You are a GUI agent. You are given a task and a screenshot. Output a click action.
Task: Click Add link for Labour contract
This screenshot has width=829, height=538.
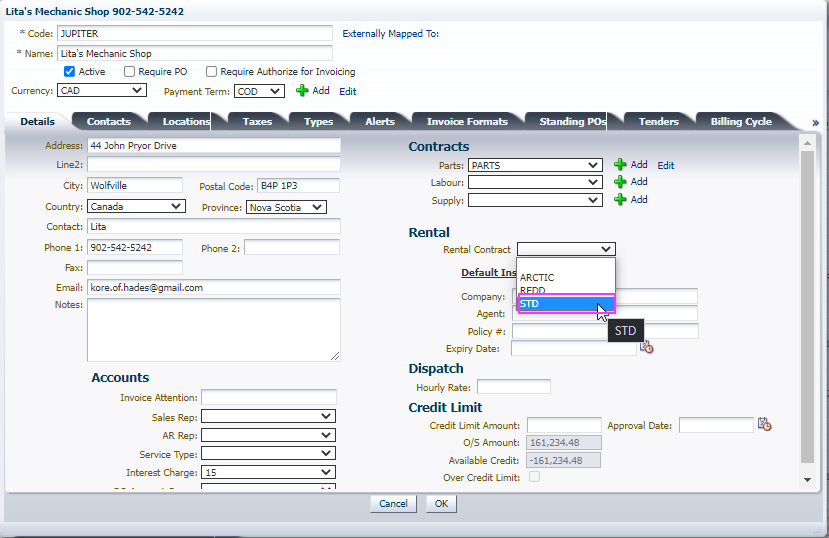tap(639, 182)
